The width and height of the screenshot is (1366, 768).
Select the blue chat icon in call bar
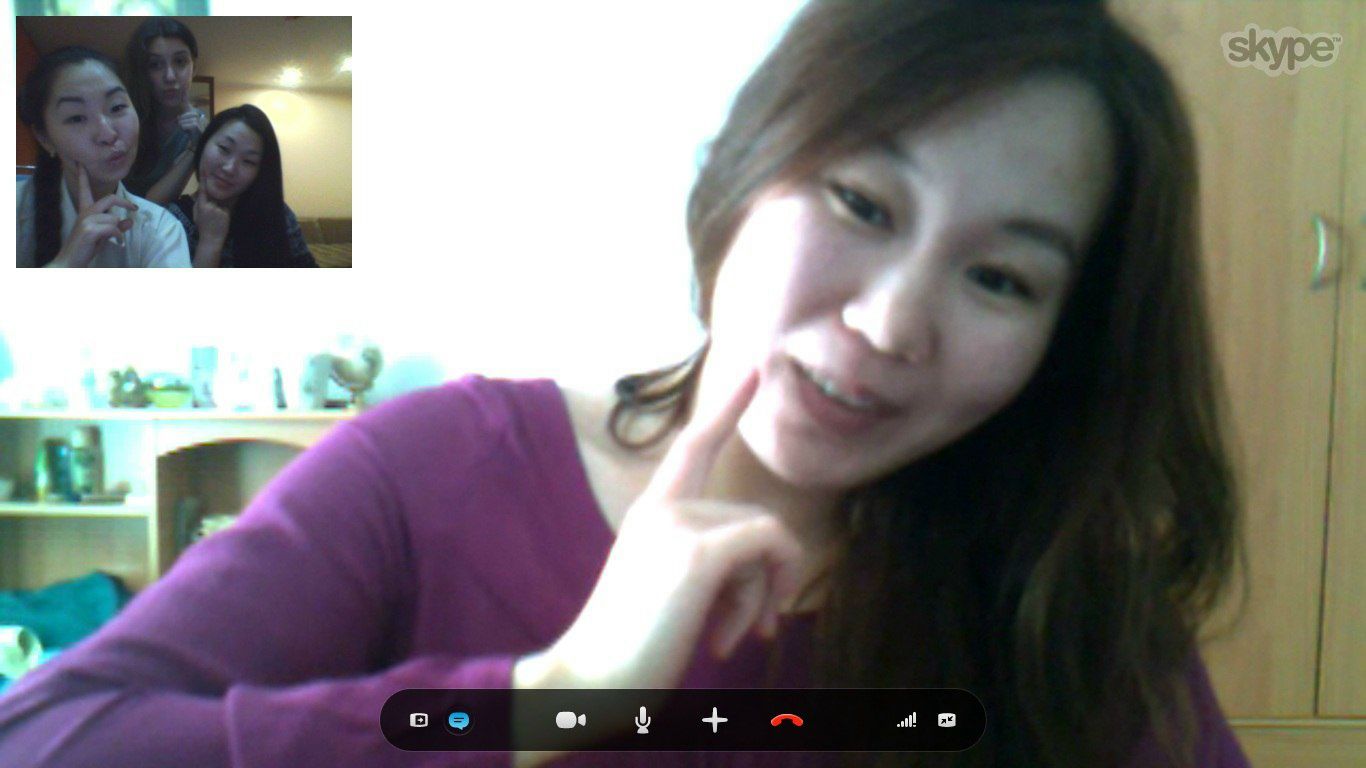coord(459,720)
